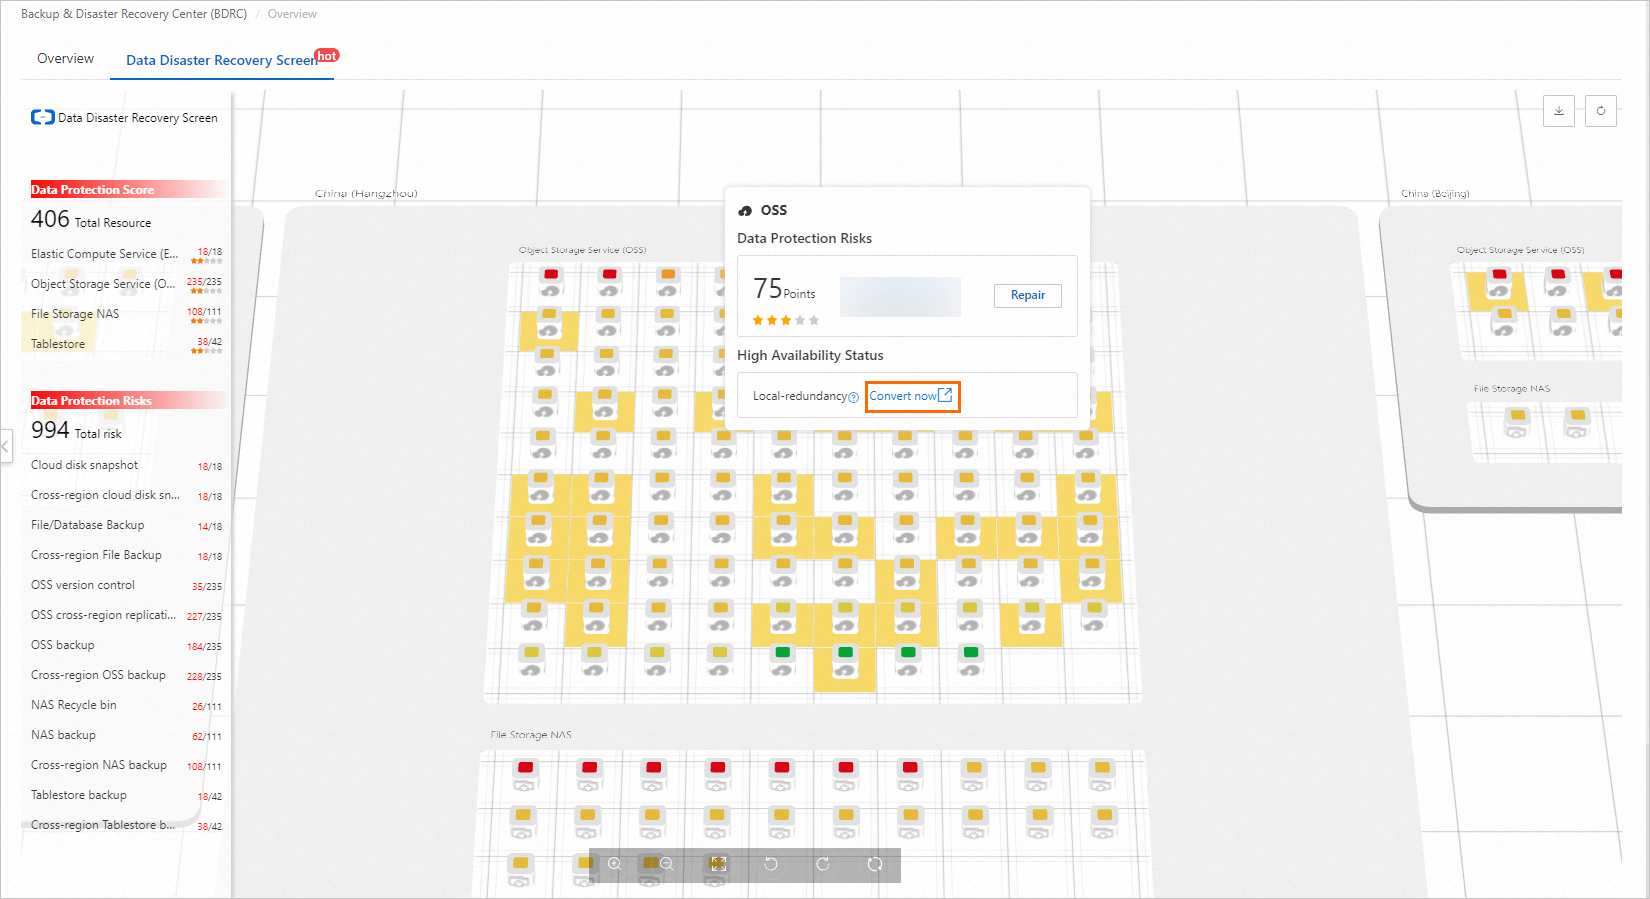
Task: Collapse the left panel with the arrow handle
Action: (x=6, y=446)
